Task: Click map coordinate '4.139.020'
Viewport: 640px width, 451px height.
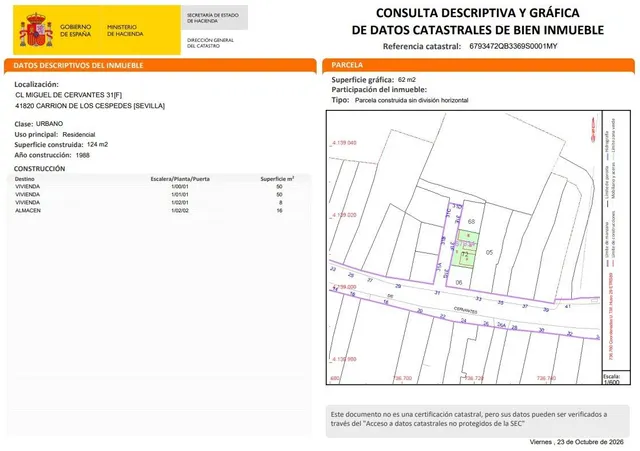Action: click(x=344, y=215)
